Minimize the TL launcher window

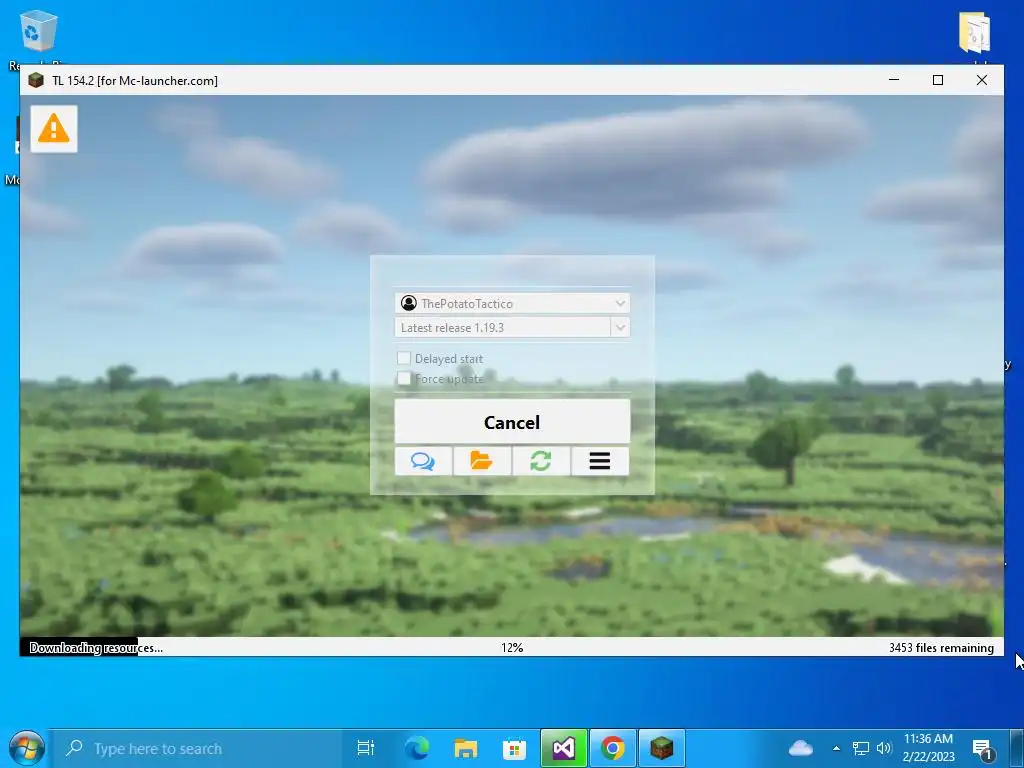pyautogui.click(x=894, y=80)
